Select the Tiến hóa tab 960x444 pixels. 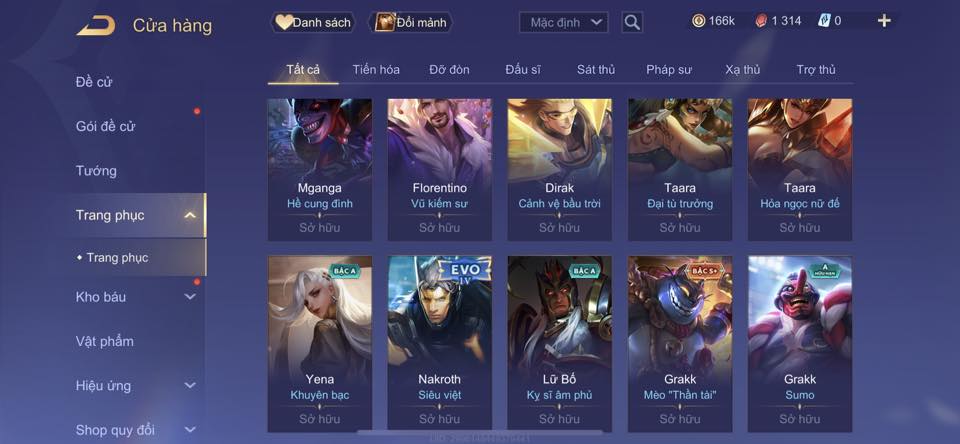[x=376, y=70]
